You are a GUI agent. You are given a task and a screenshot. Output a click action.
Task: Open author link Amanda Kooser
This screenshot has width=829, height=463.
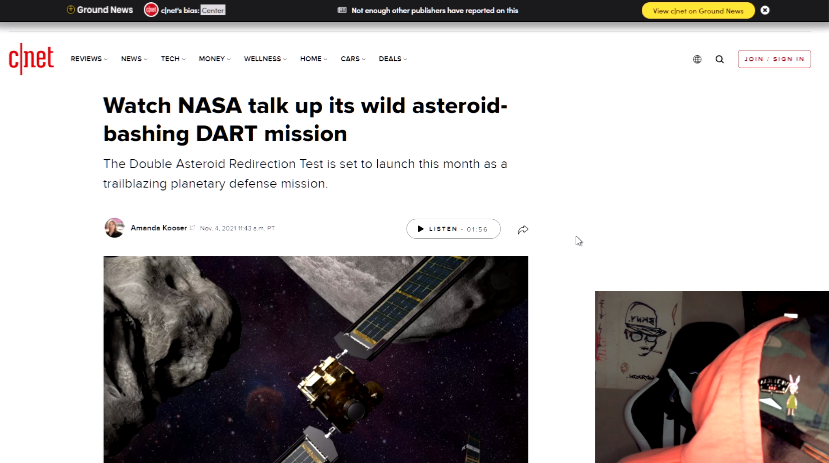pyautogui.click(x=158, y=228)
